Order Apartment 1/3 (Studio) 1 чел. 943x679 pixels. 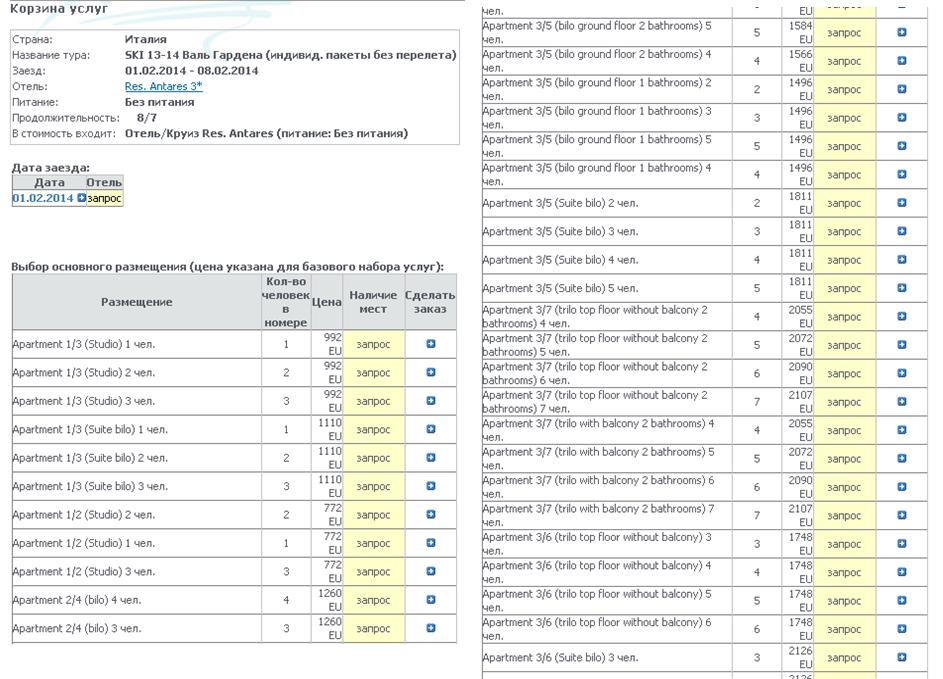(431, 344)
